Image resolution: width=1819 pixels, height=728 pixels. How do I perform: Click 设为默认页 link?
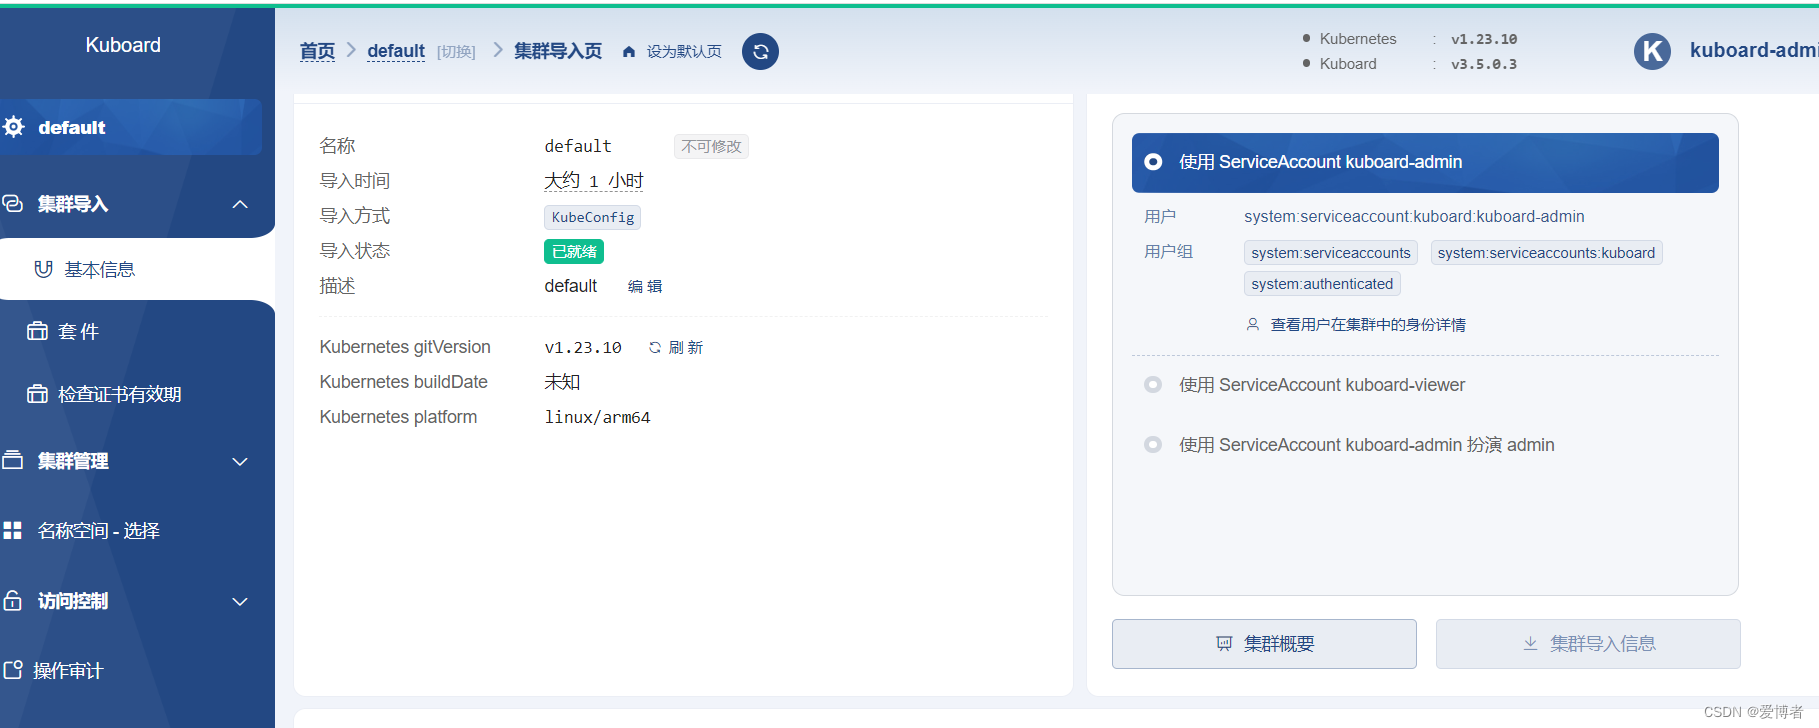[684, 52]
